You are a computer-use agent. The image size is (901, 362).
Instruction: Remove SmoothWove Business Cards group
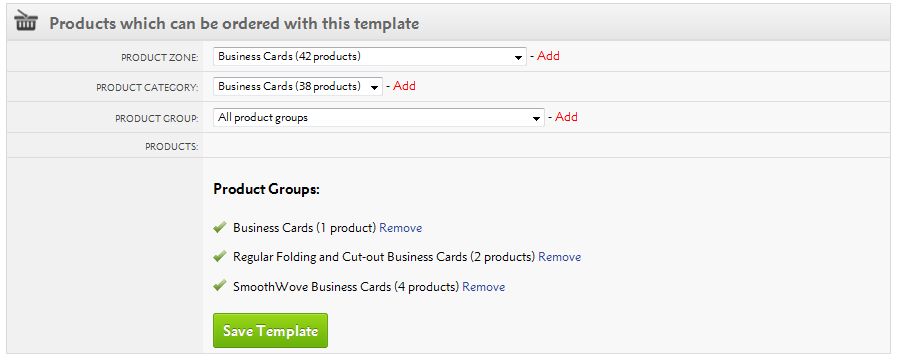pyautogui.click(x=484, y=287)
